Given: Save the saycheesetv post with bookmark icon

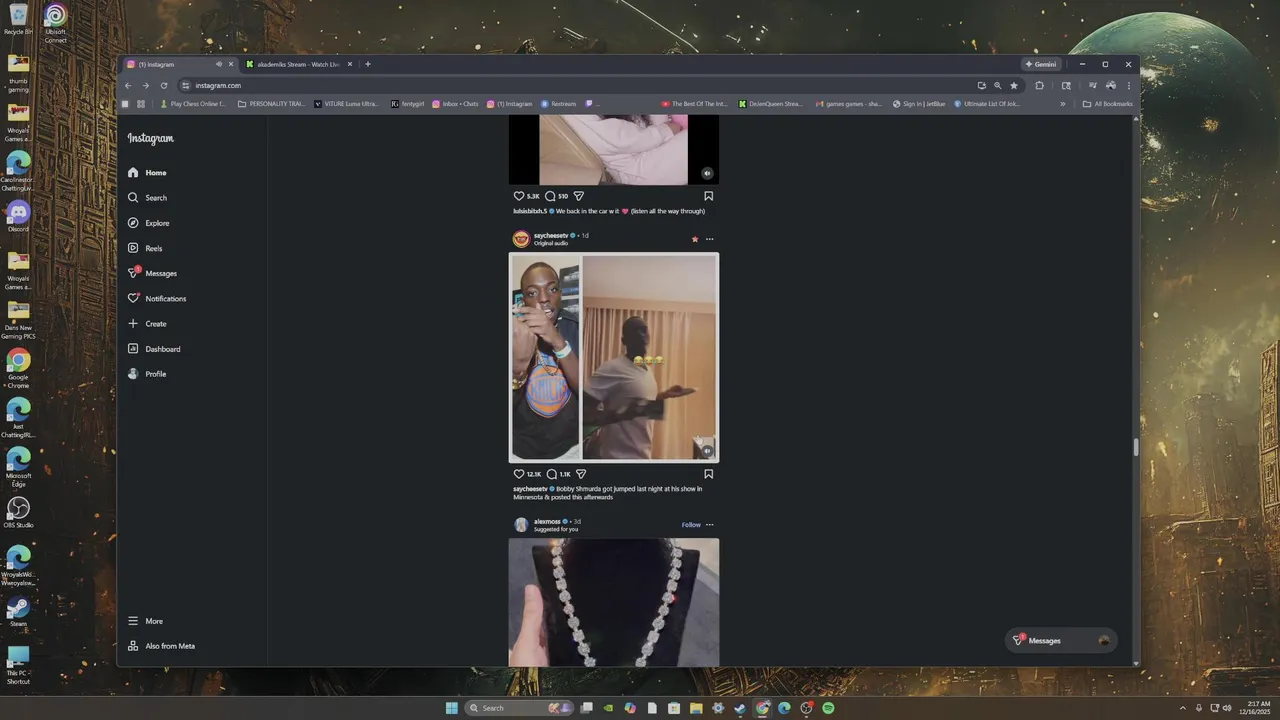Looking at the screenshot, I should coord(708,474).
